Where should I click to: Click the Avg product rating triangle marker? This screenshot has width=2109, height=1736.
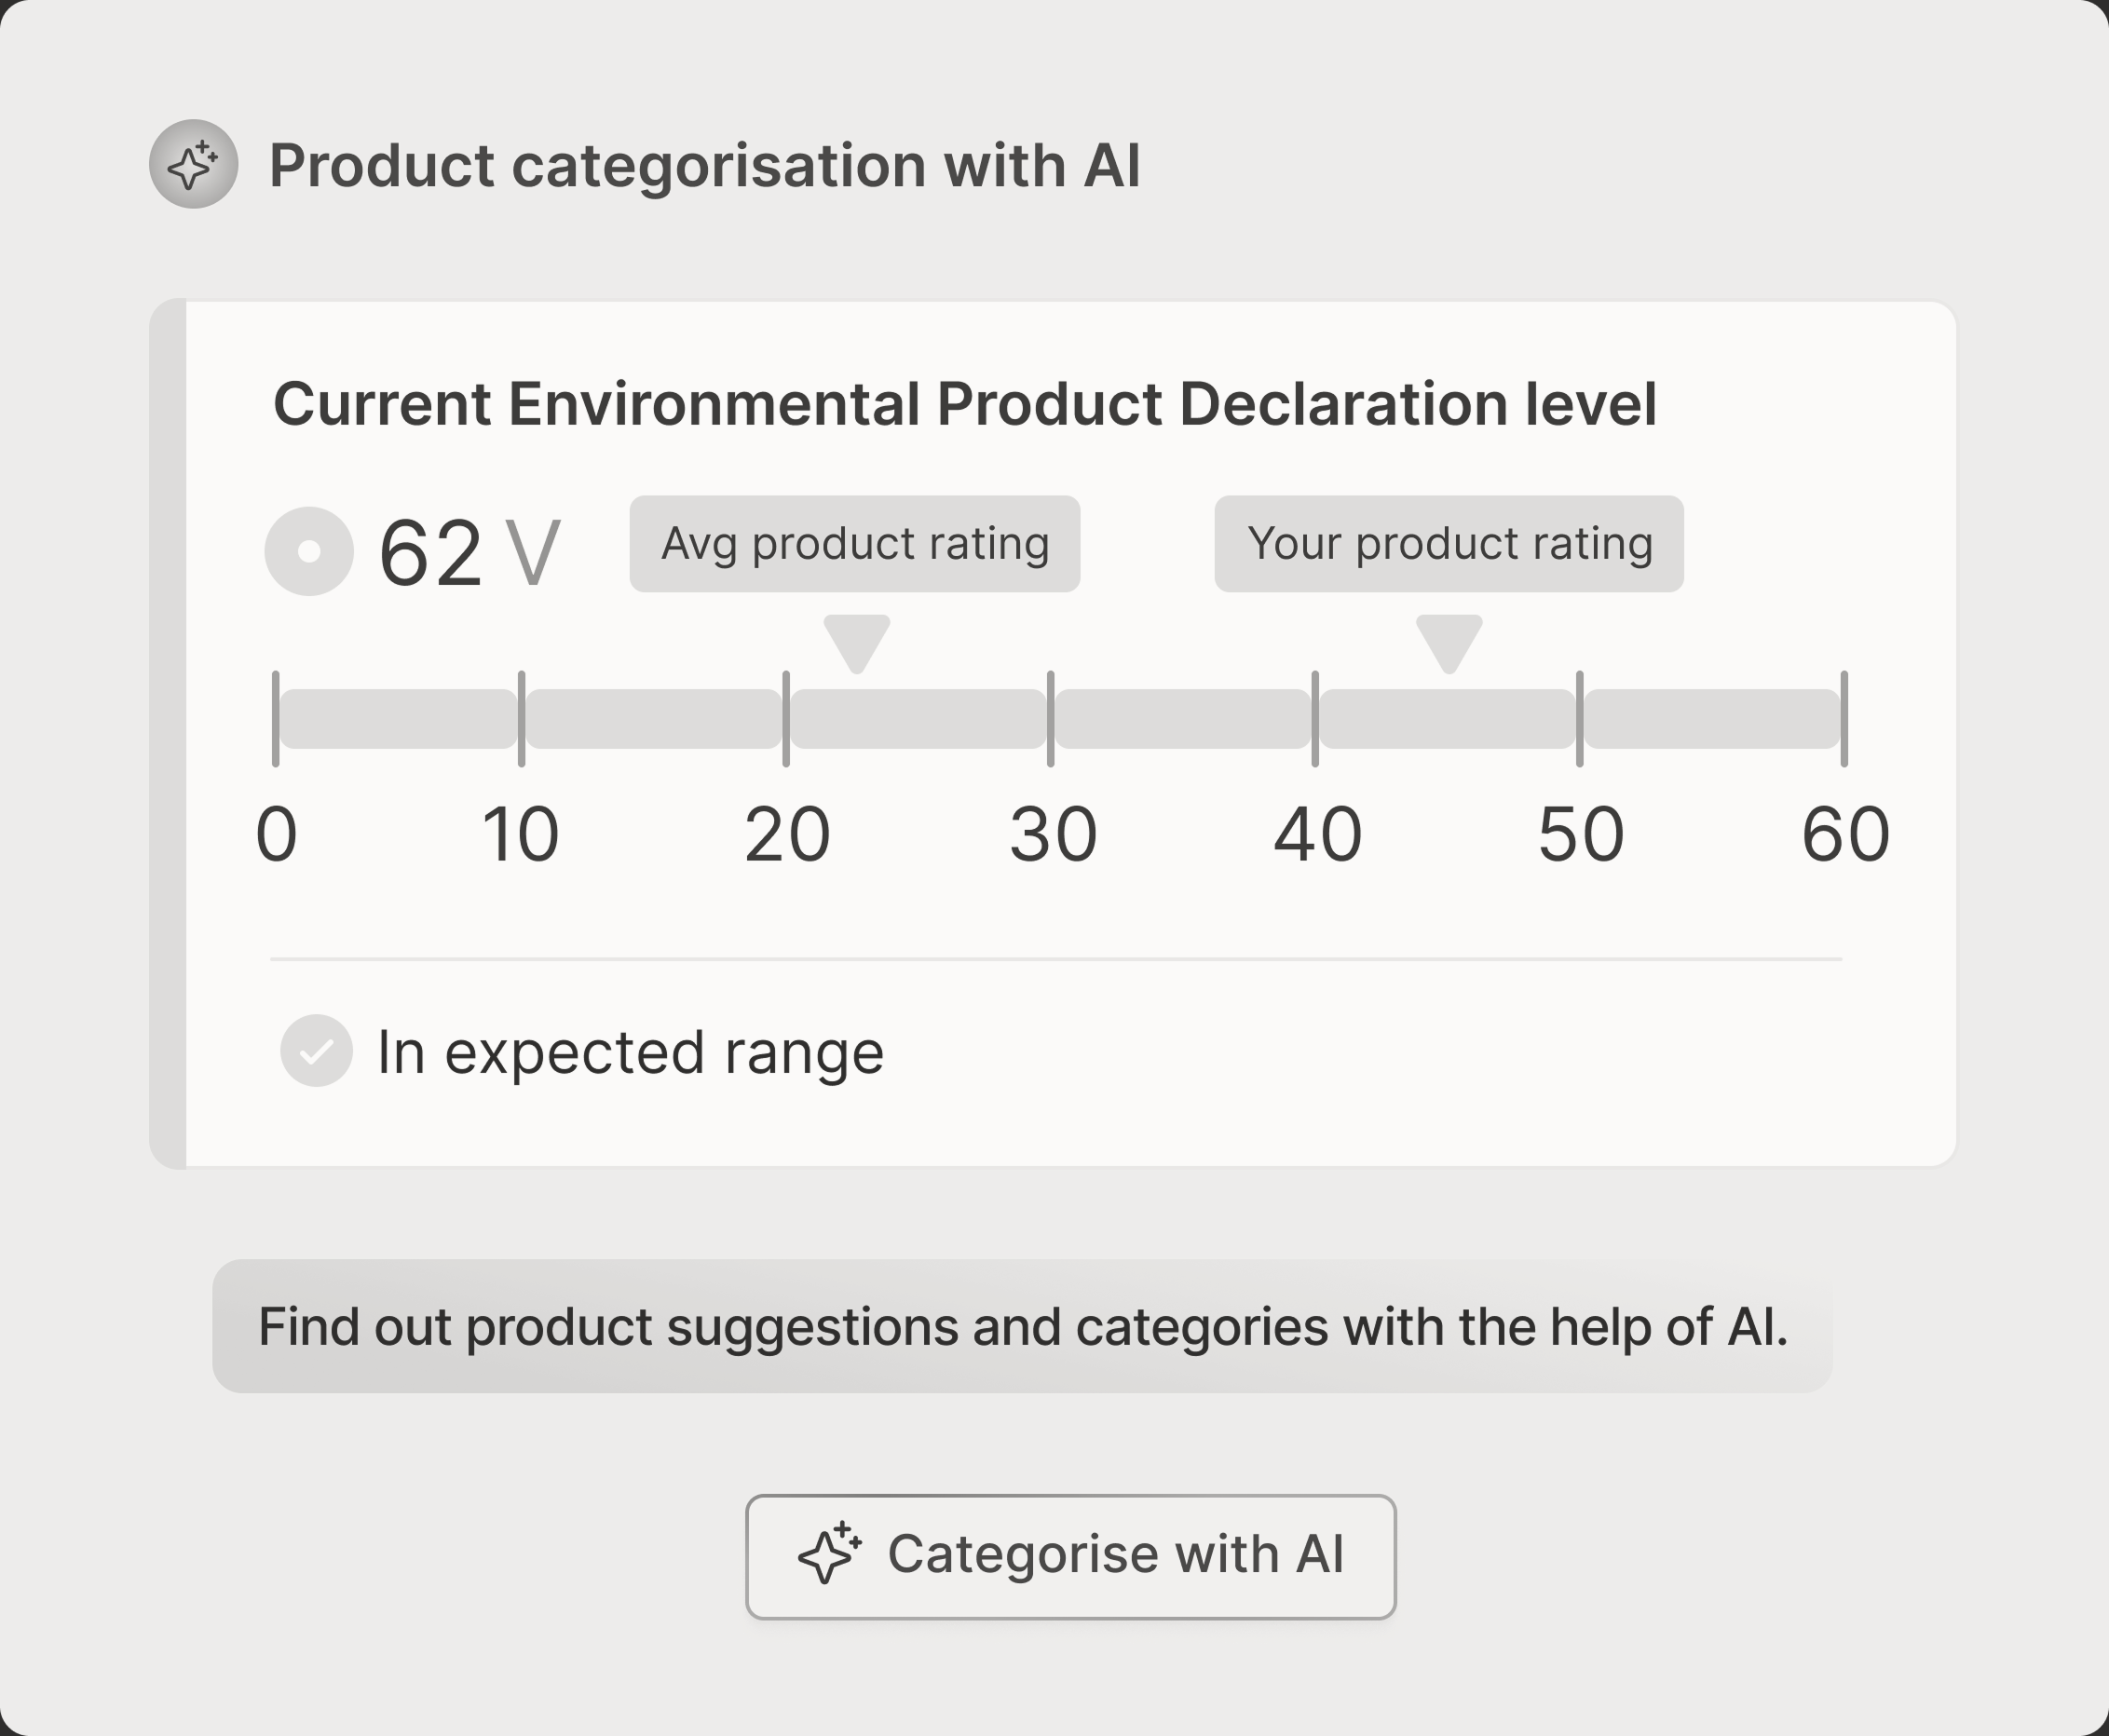point(856,642)
